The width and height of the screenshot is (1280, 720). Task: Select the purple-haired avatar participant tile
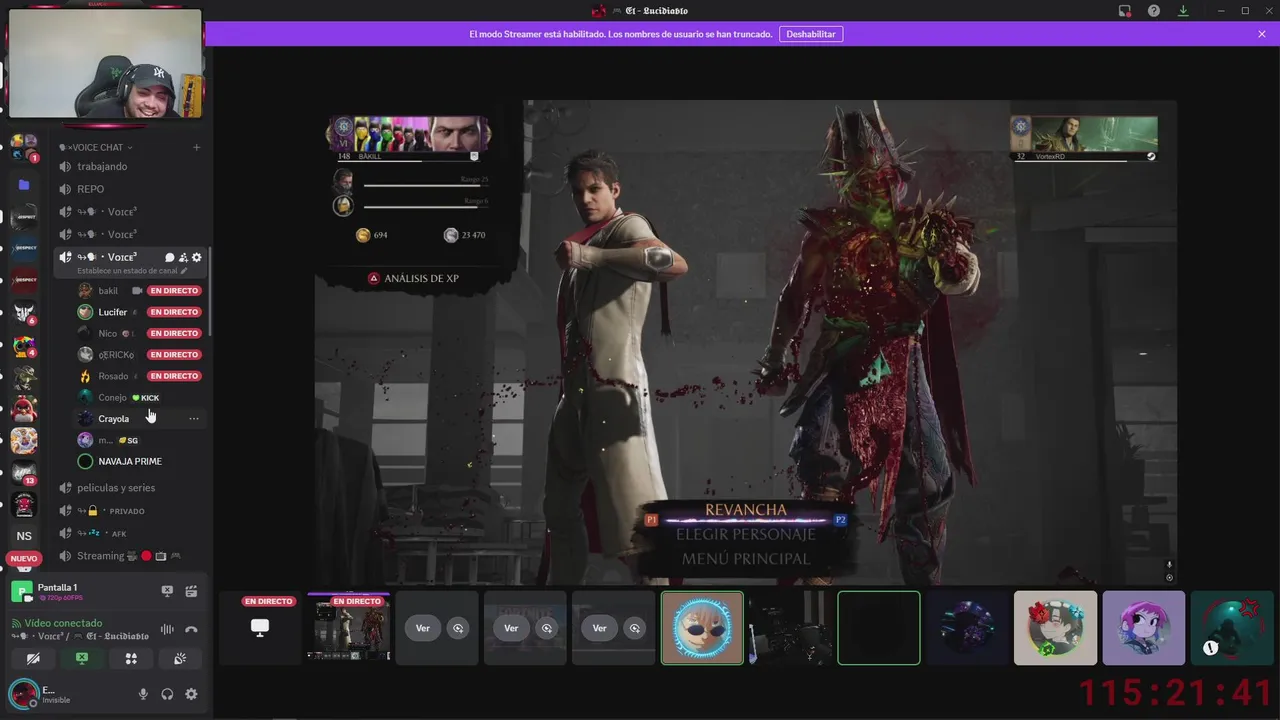click(1143, 628)
